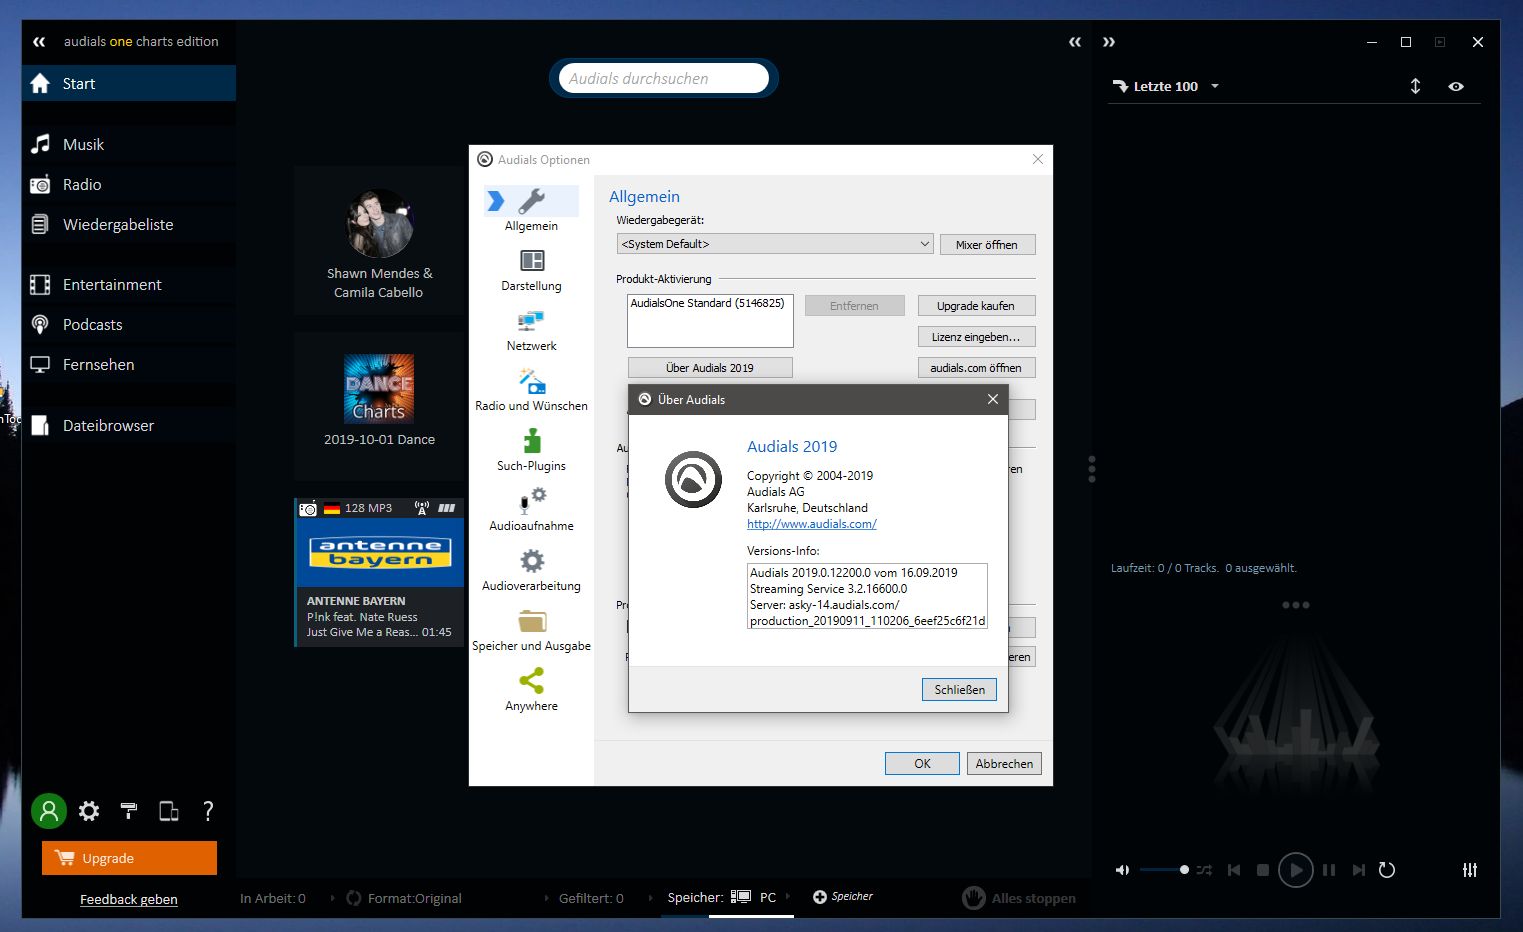The height and width of the screenshot is (932, 1523).
Task: Open the Dateibrowser
Action: pos(128,425)
